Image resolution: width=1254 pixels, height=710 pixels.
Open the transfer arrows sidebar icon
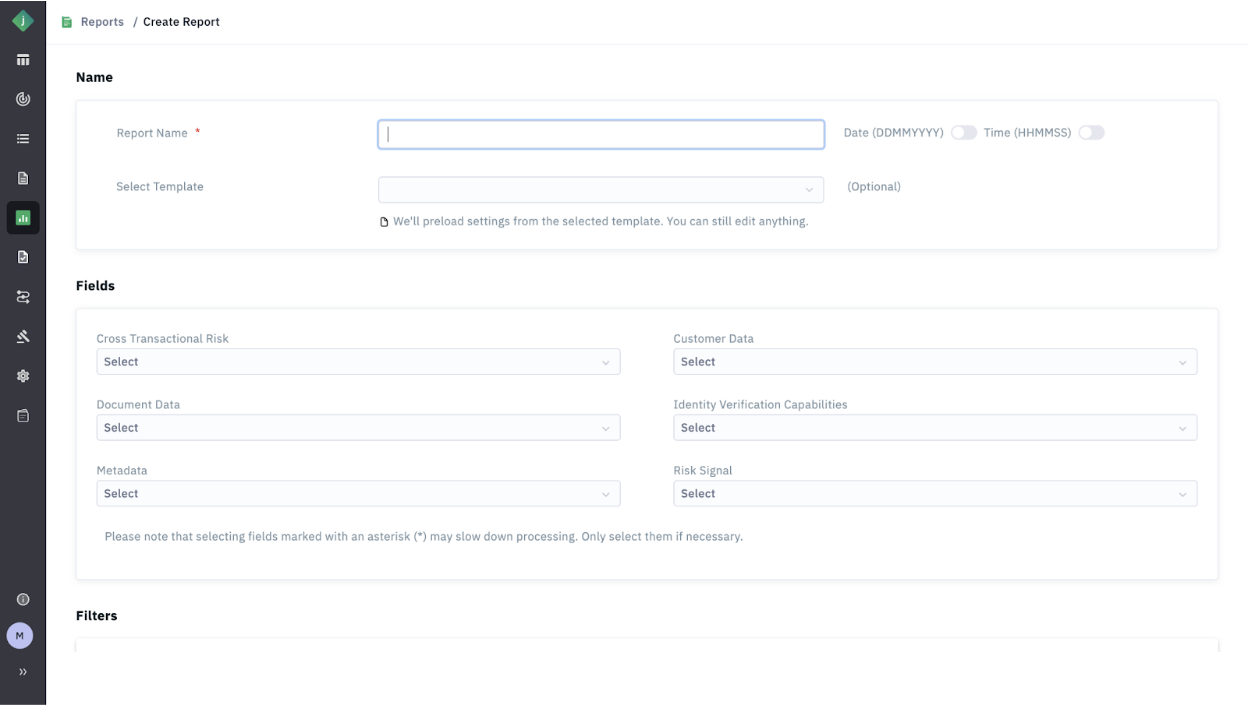[x=22, y=297]
